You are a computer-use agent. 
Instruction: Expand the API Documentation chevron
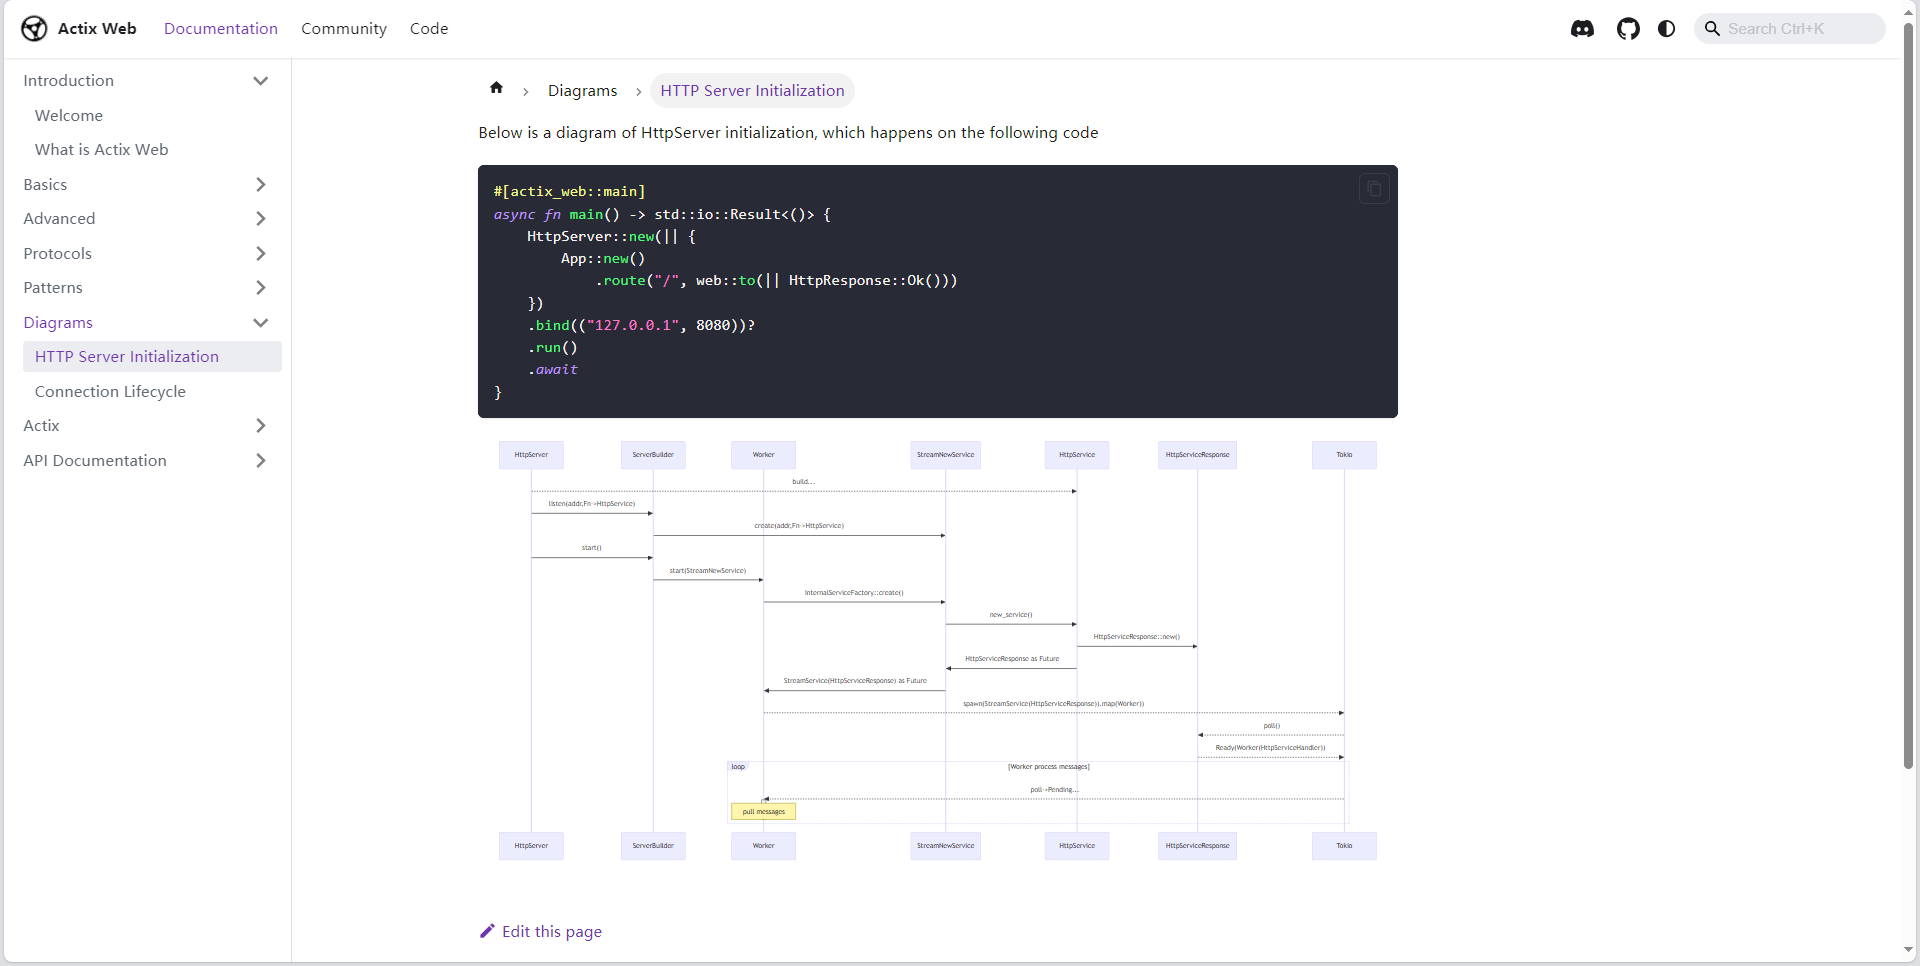[261, 461]
